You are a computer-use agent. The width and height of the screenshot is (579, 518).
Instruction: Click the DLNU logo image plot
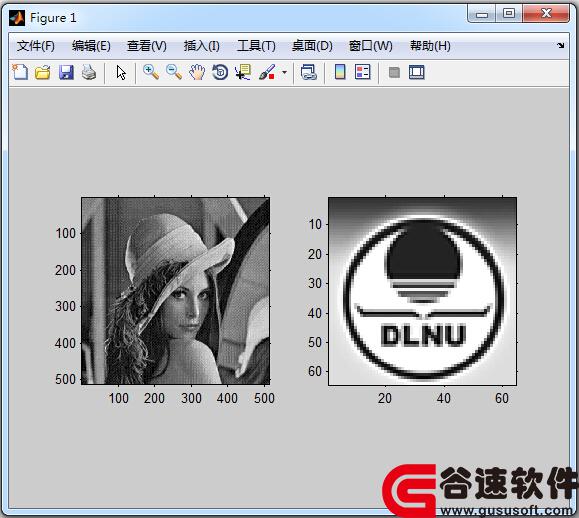(422, 291)
